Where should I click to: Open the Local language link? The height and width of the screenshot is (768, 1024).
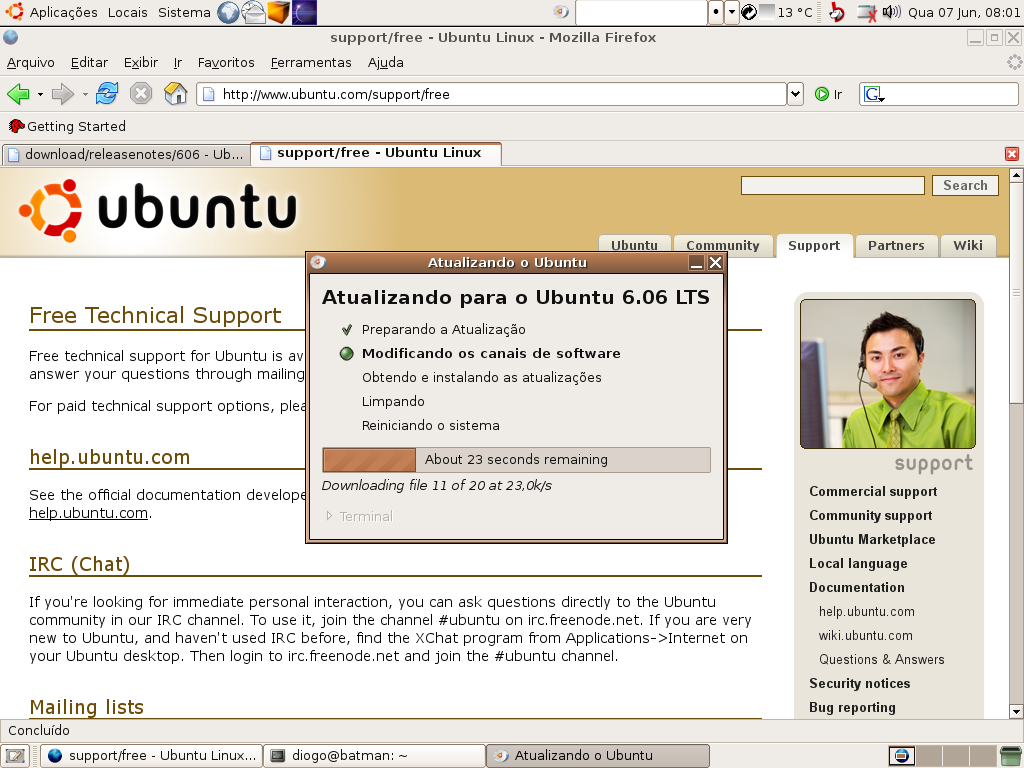click(x=858, y=564)
